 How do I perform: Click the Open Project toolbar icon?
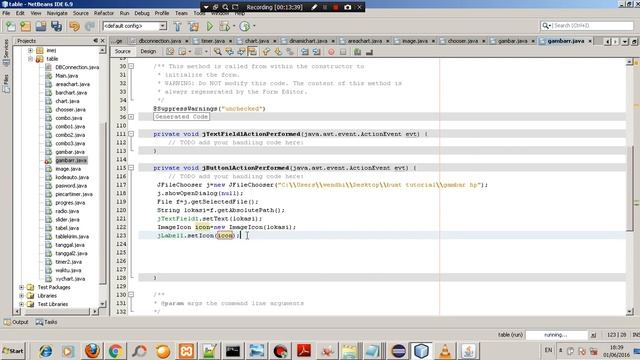click(x=41, y=26)
